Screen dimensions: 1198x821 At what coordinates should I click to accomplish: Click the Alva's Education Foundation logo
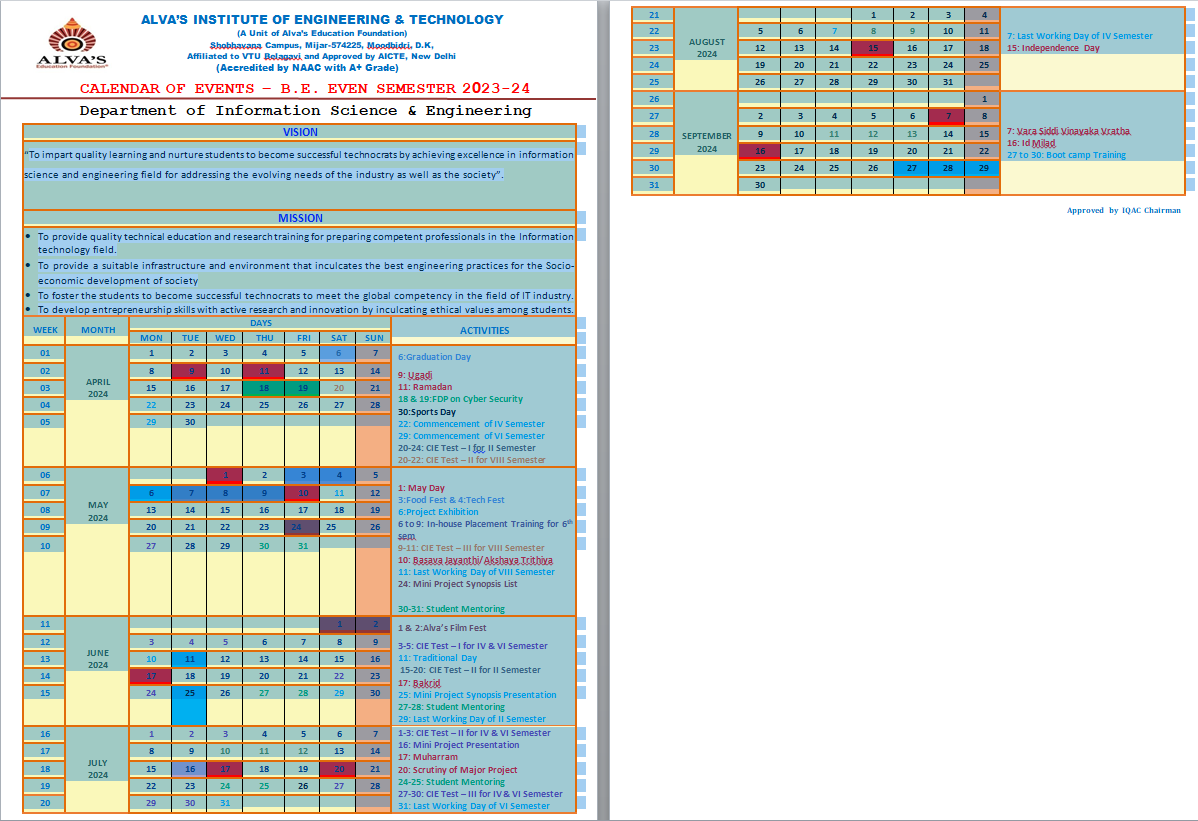click(x=72, y=44)
